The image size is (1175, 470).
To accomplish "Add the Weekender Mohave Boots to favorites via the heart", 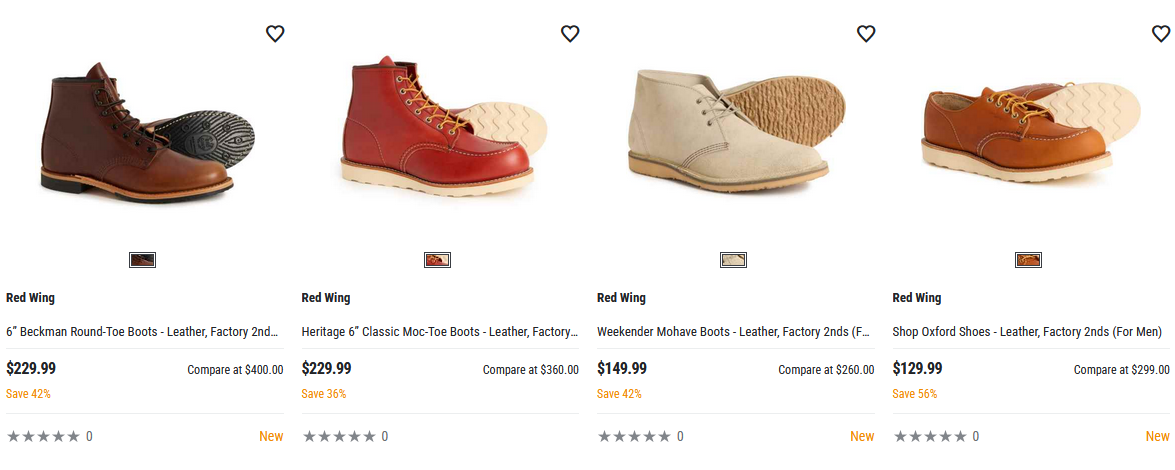I will point(866,34).
